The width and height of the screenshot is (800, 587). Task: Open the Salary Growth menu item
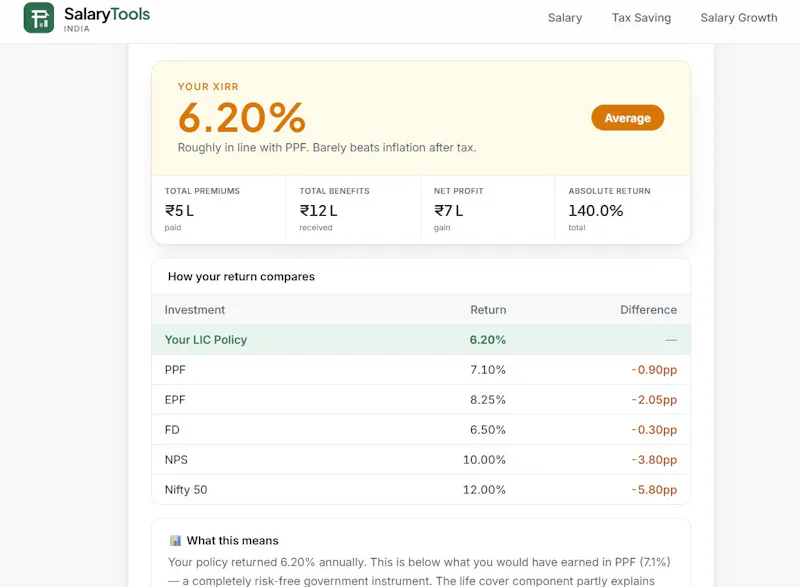[739, 18]
